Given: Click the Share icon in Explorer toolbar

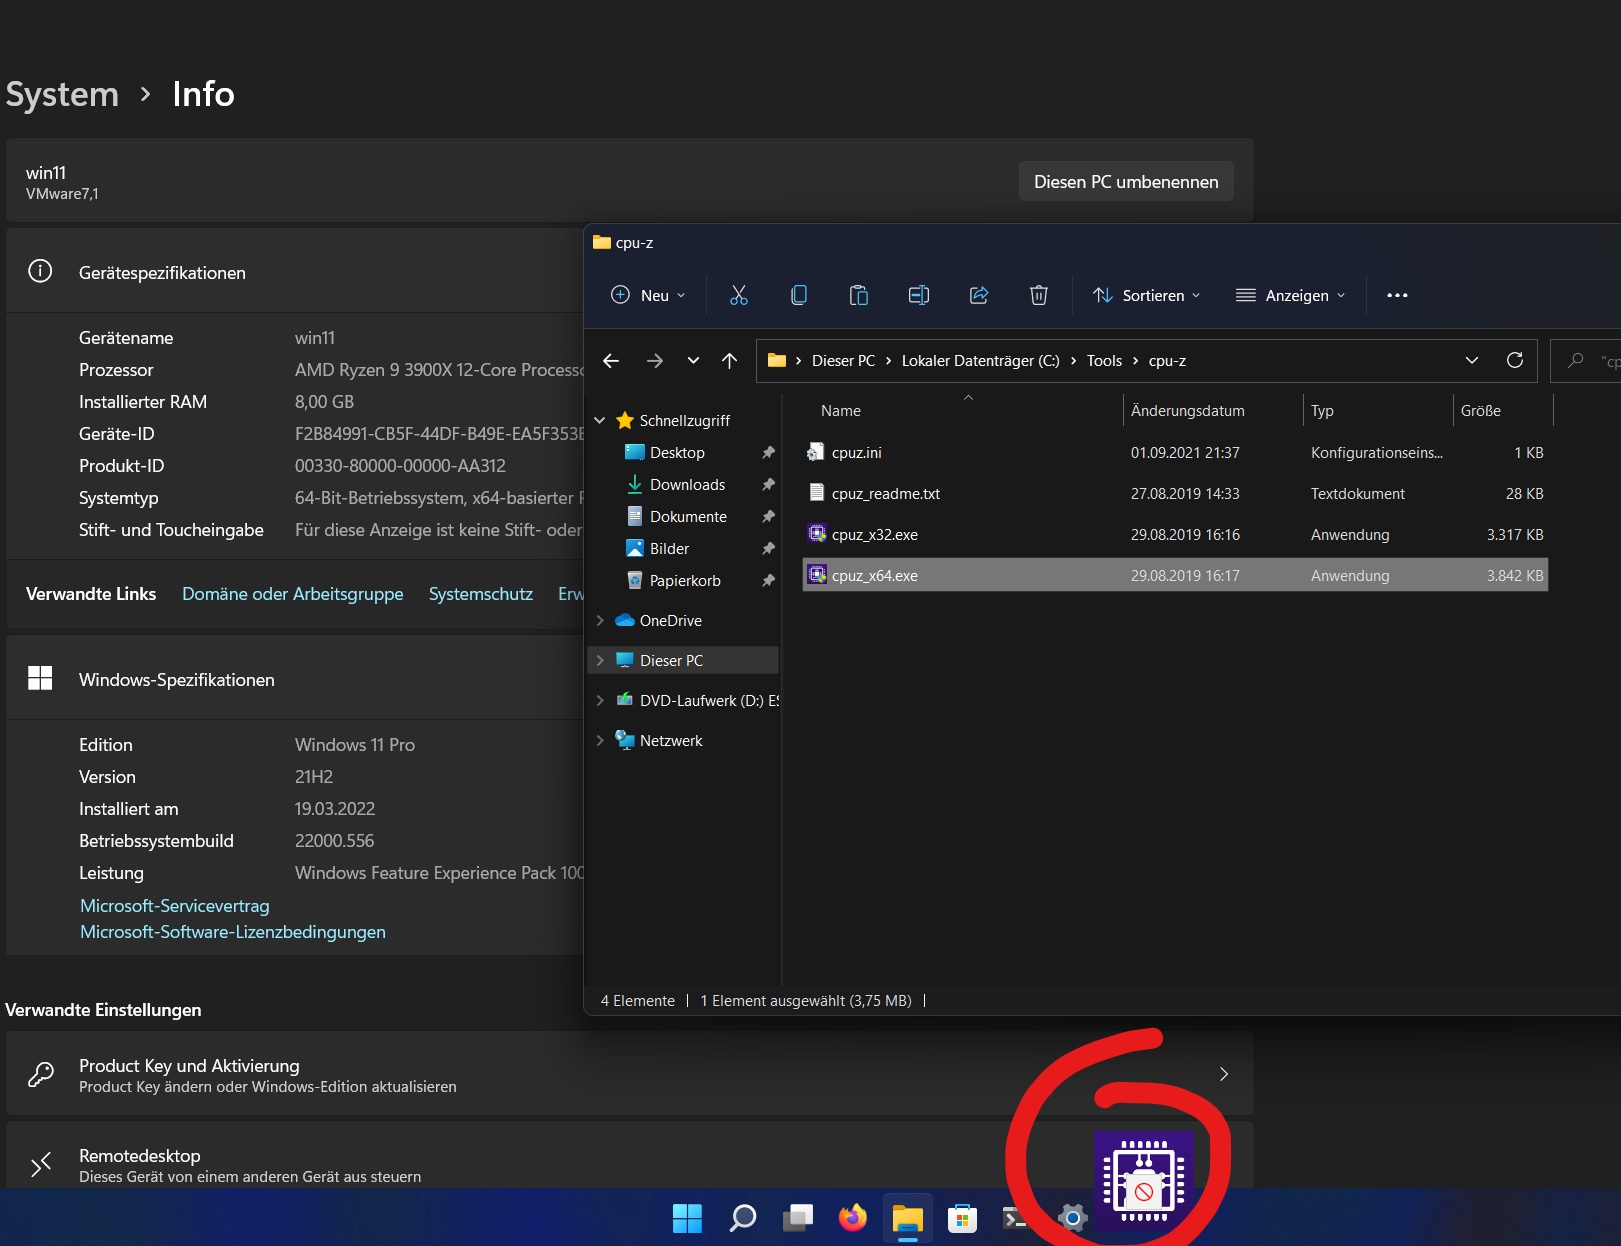Looking at the screenshot, I should 979,295.
